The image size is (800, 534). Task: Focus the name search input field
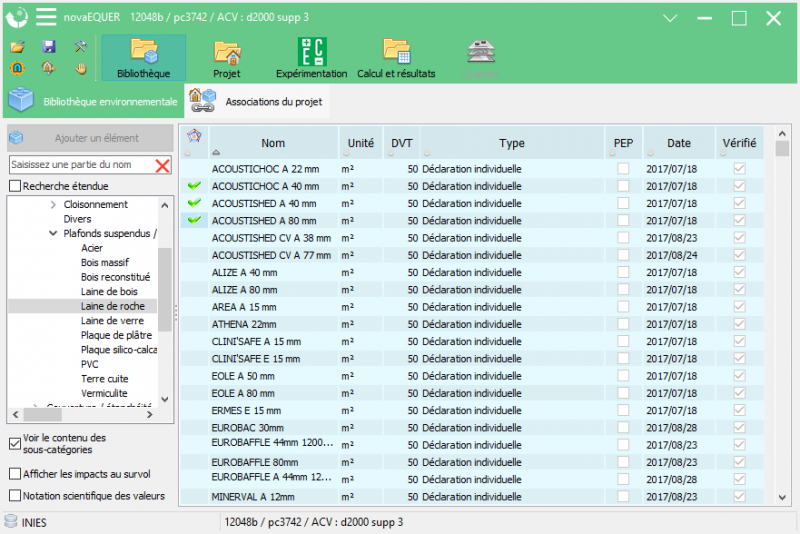click(82, 165)
